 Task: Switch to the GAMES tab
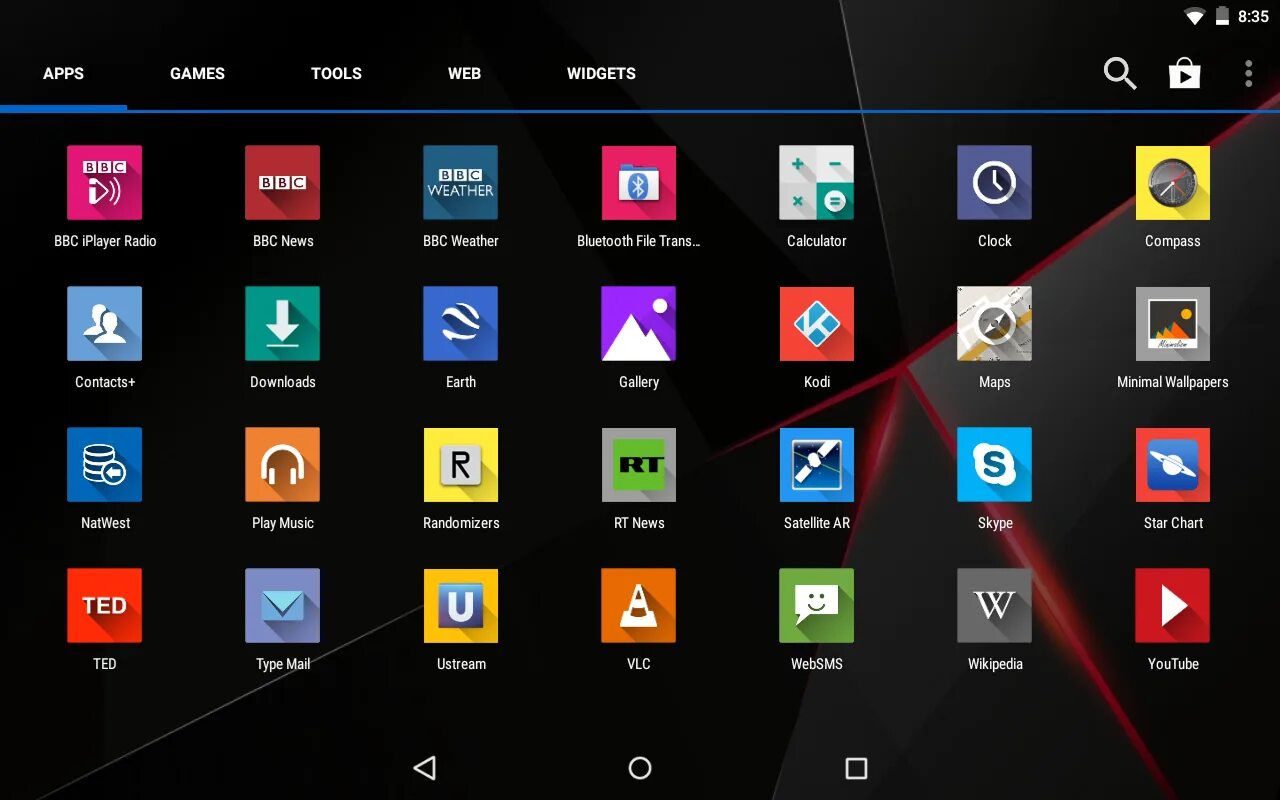(x=197, y=73)
